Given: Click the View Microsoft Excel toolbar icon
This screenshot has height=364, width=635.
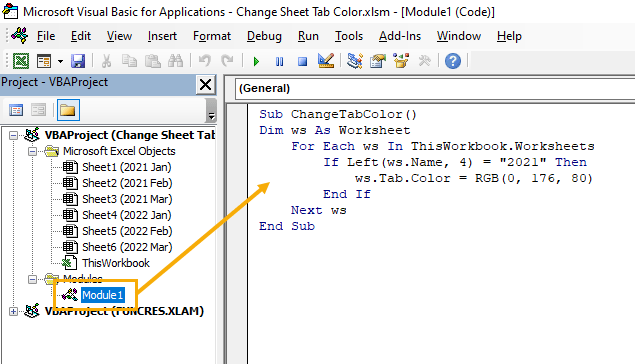Looking at the screenshot, I should tap(21, 61).
